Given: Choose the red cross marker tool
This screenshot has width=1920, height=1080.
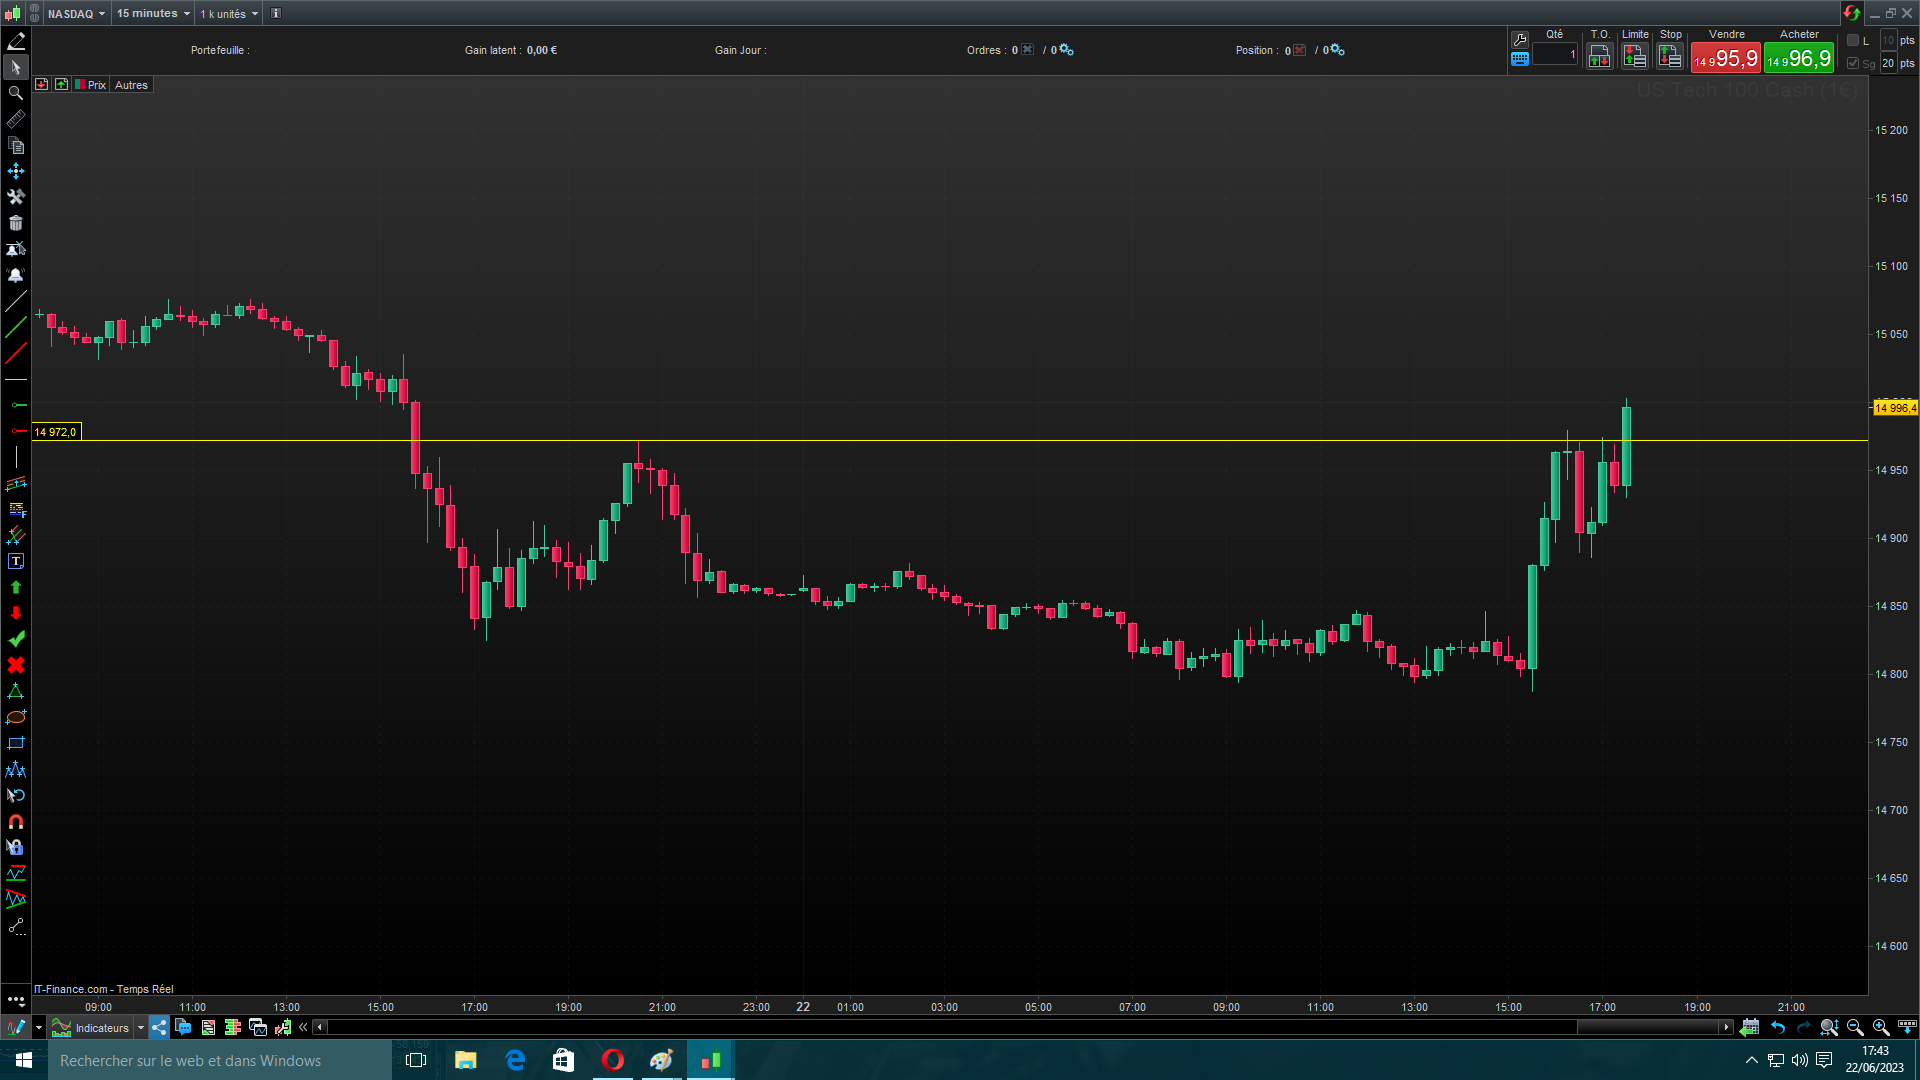Looking at the screenshot, I should [x=15, y=665].
